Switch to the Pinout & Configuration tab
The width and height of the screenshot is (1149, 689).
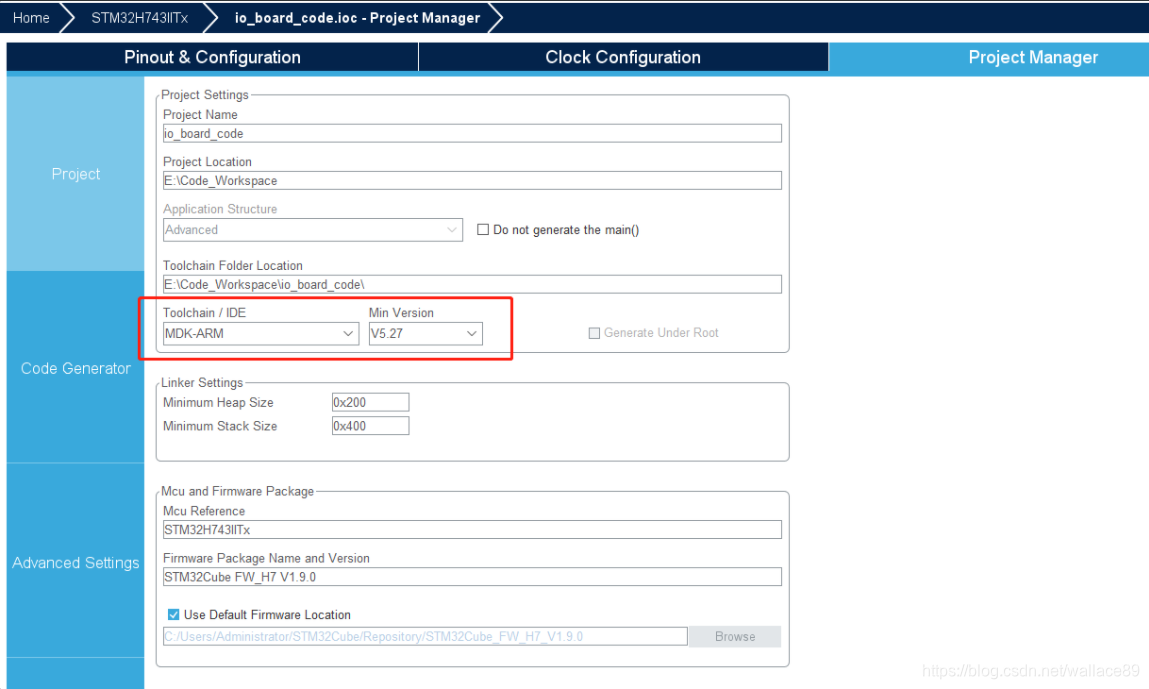point(212,57)
